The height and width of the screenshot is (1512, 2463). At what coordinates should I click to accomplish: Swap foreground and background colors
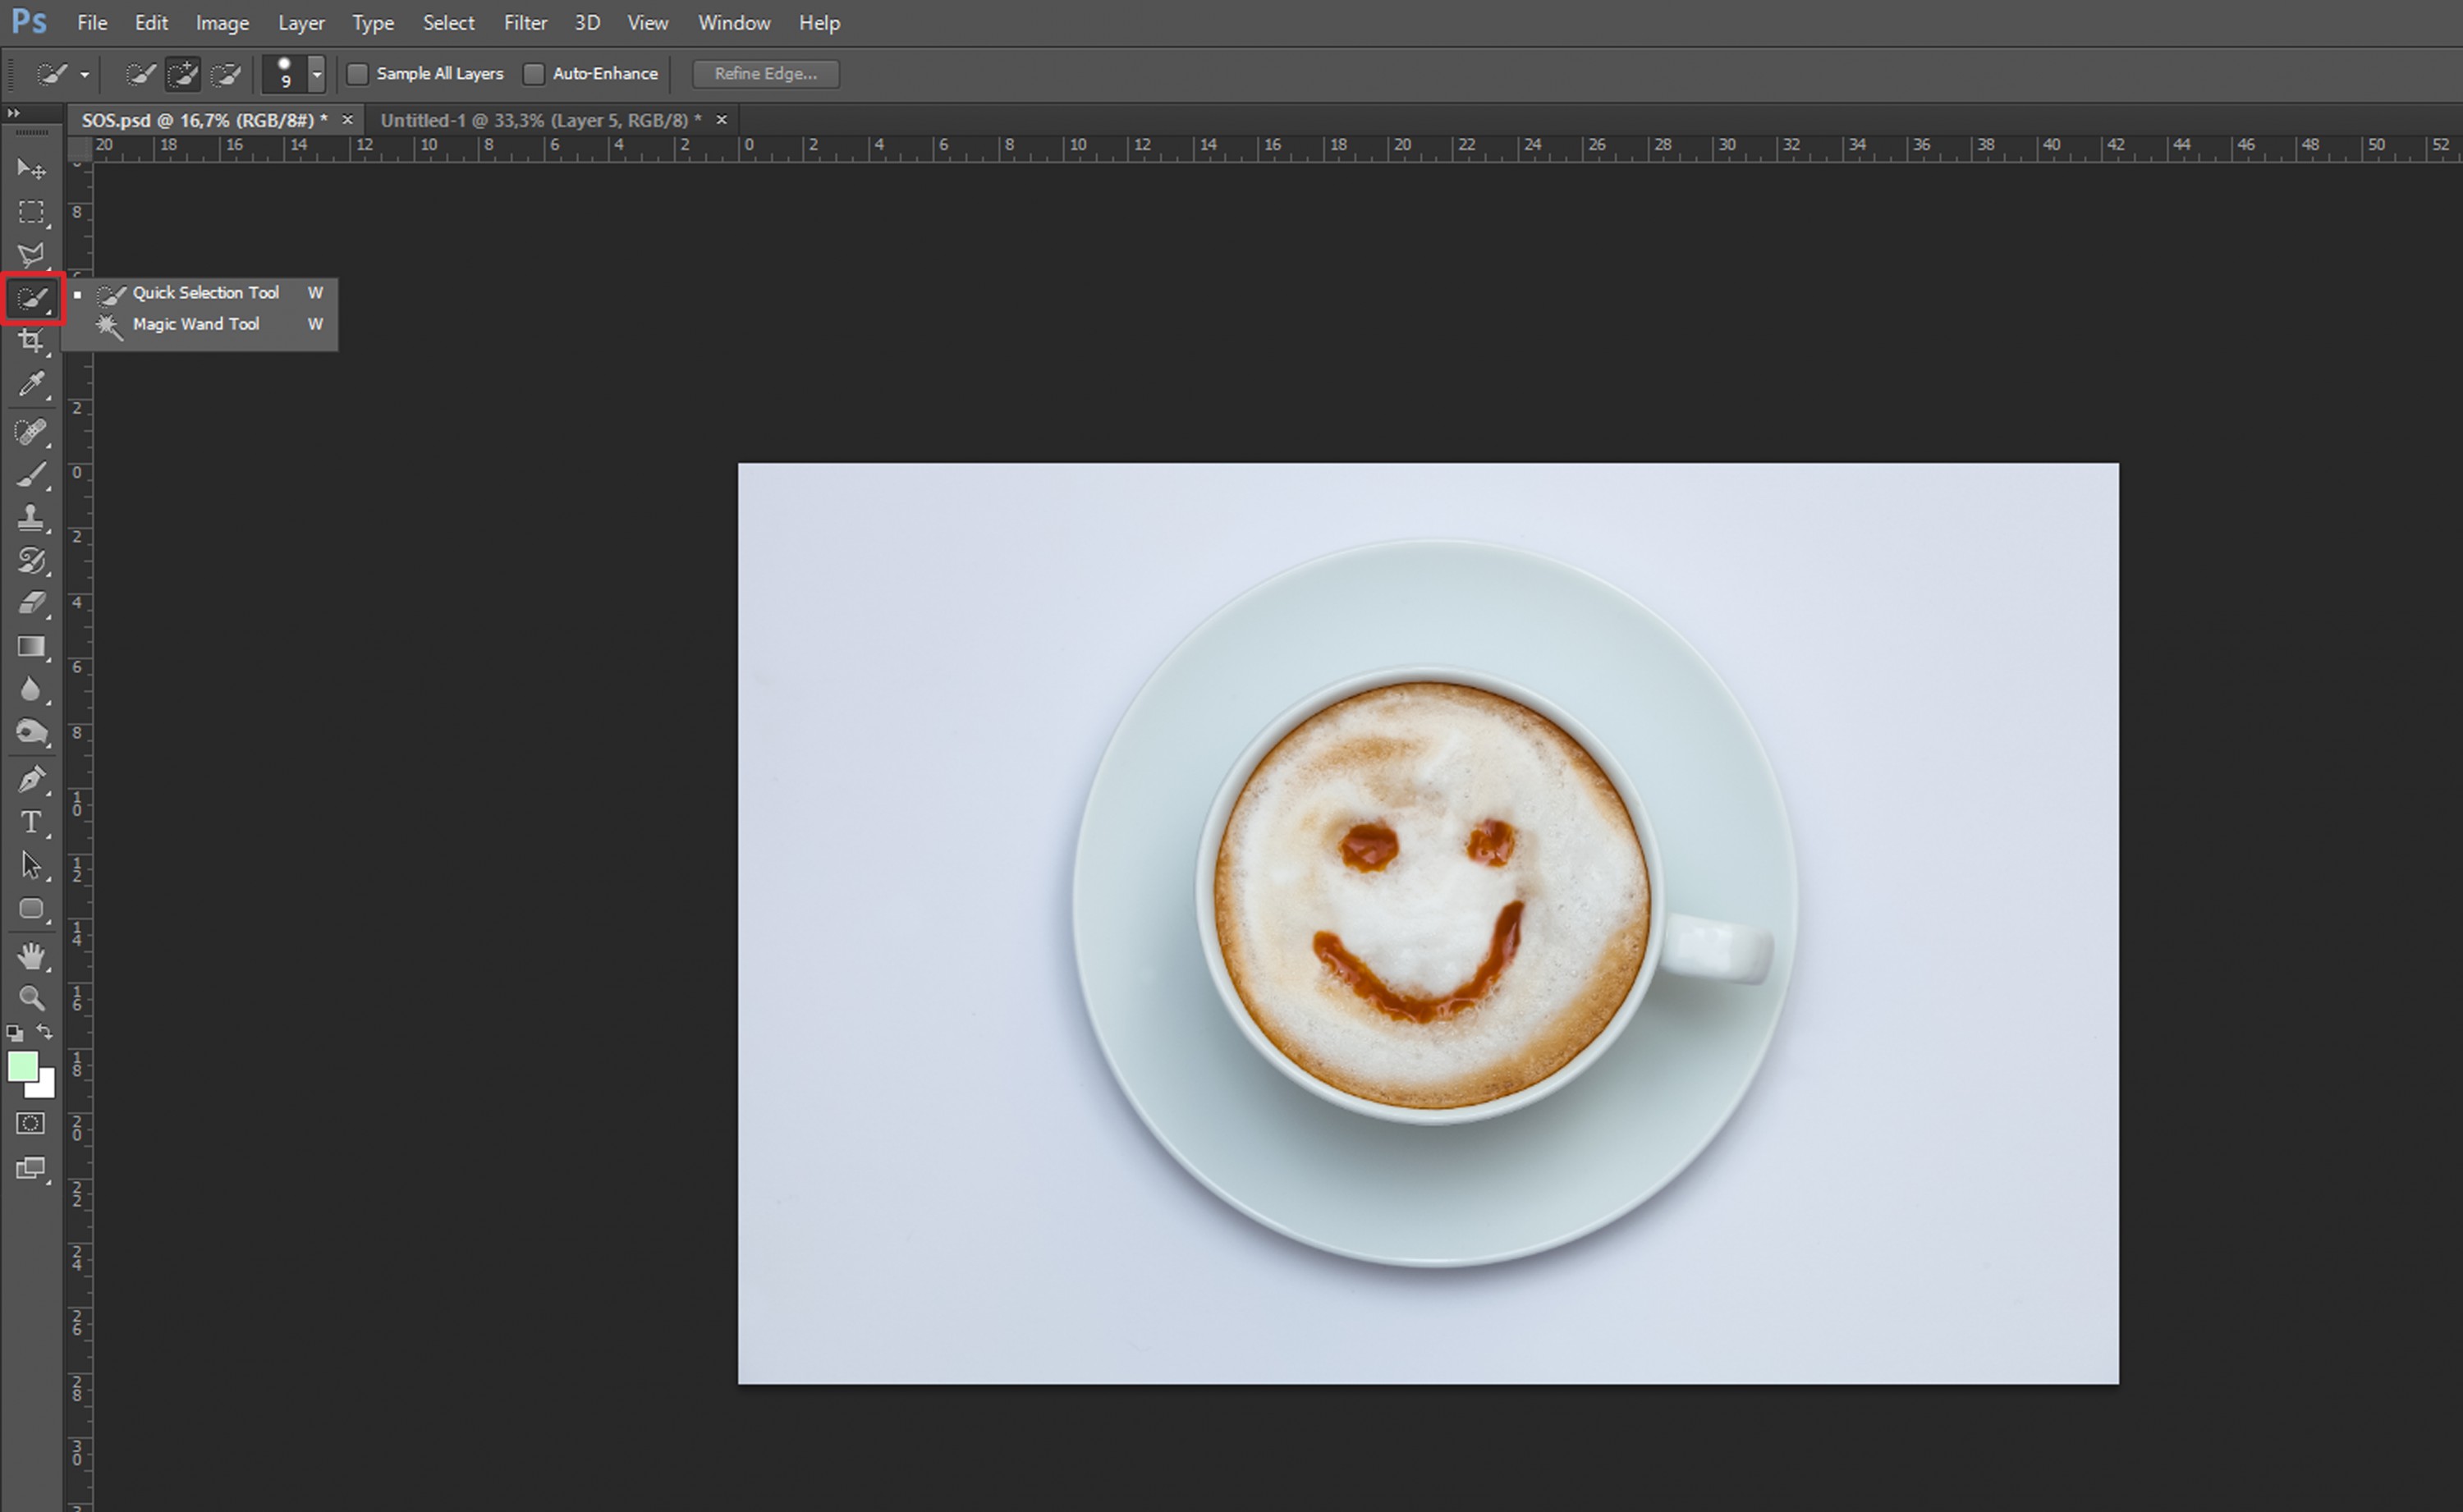pos(45,1031)
